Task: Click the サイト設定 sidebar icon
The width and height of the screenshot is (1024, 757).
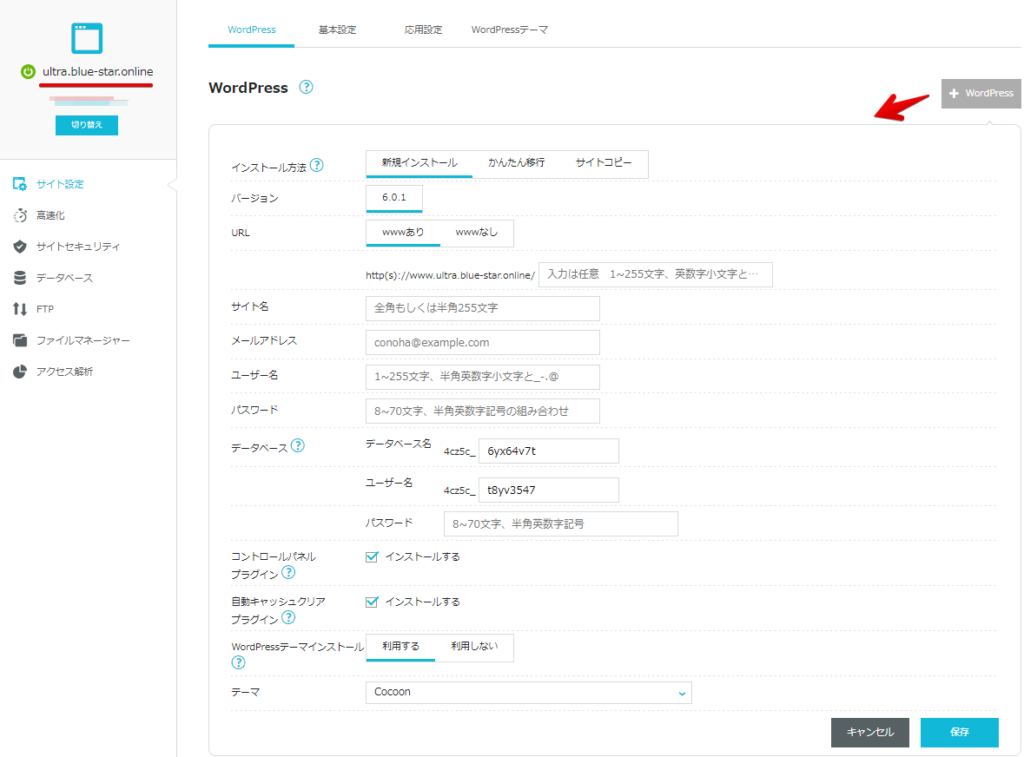Action: tap(20, 184)
